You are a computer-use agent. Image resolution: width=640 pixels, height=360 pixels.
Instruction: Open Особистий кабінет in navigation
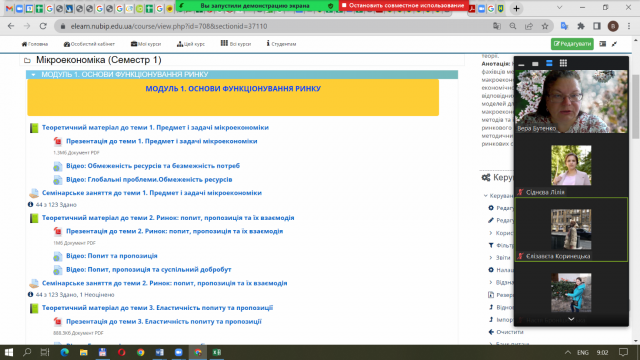tap(89, 44)
